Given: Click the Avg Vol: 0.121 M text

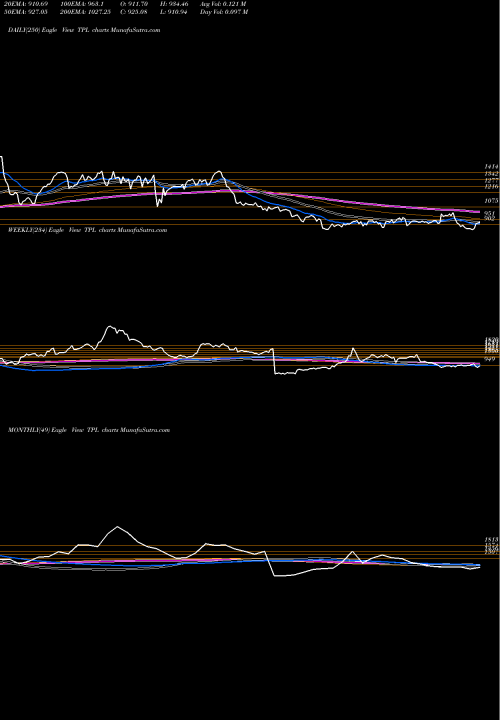Looking at the screenshot, I should pos(223,4).
